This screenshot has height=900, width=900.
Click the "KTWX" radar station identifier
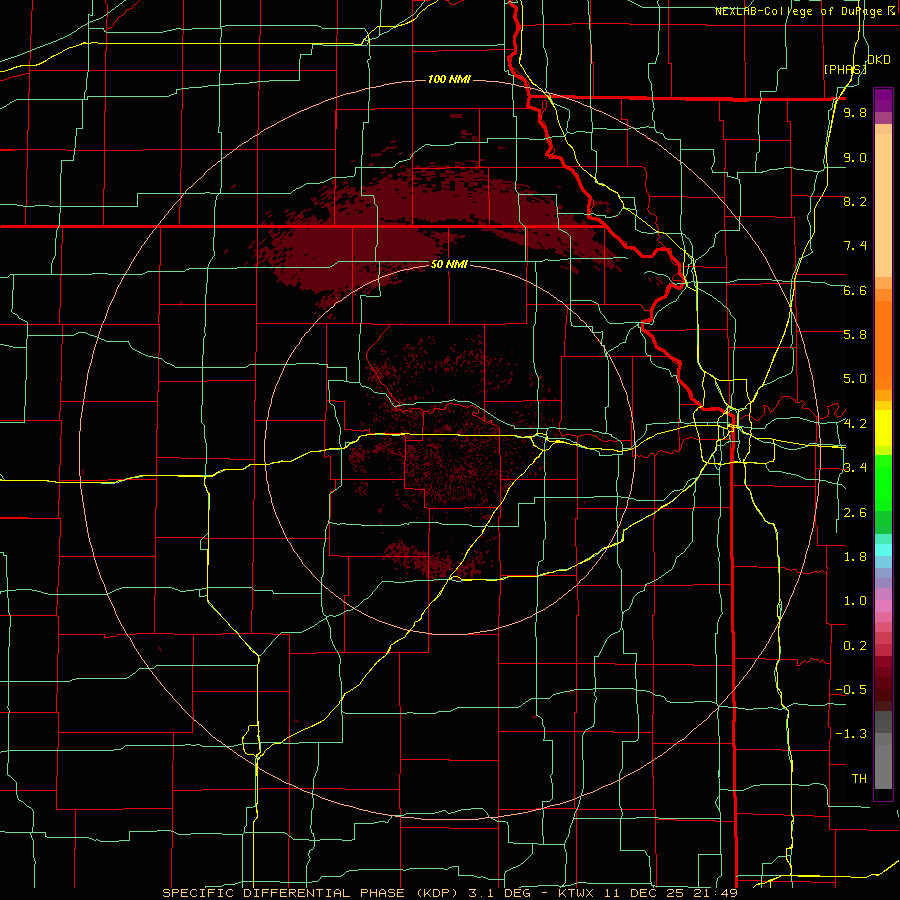click(576, 893)
